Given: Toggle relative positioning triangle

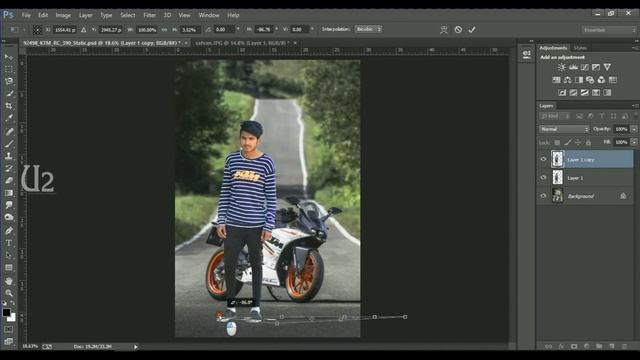Looking at the screenshot, I should [84, 30].
